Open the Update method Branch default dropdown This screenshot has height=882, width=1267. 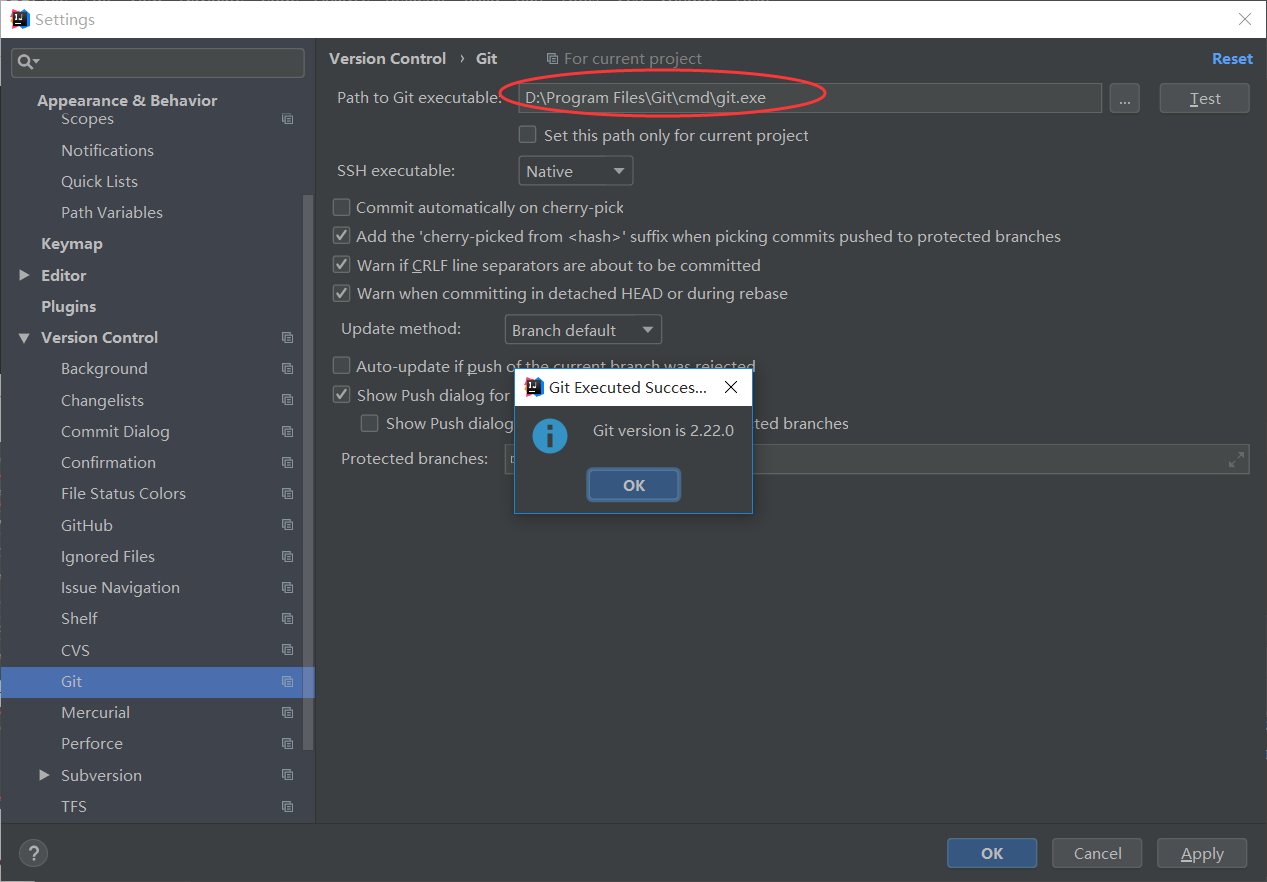(x=583, y=329)
